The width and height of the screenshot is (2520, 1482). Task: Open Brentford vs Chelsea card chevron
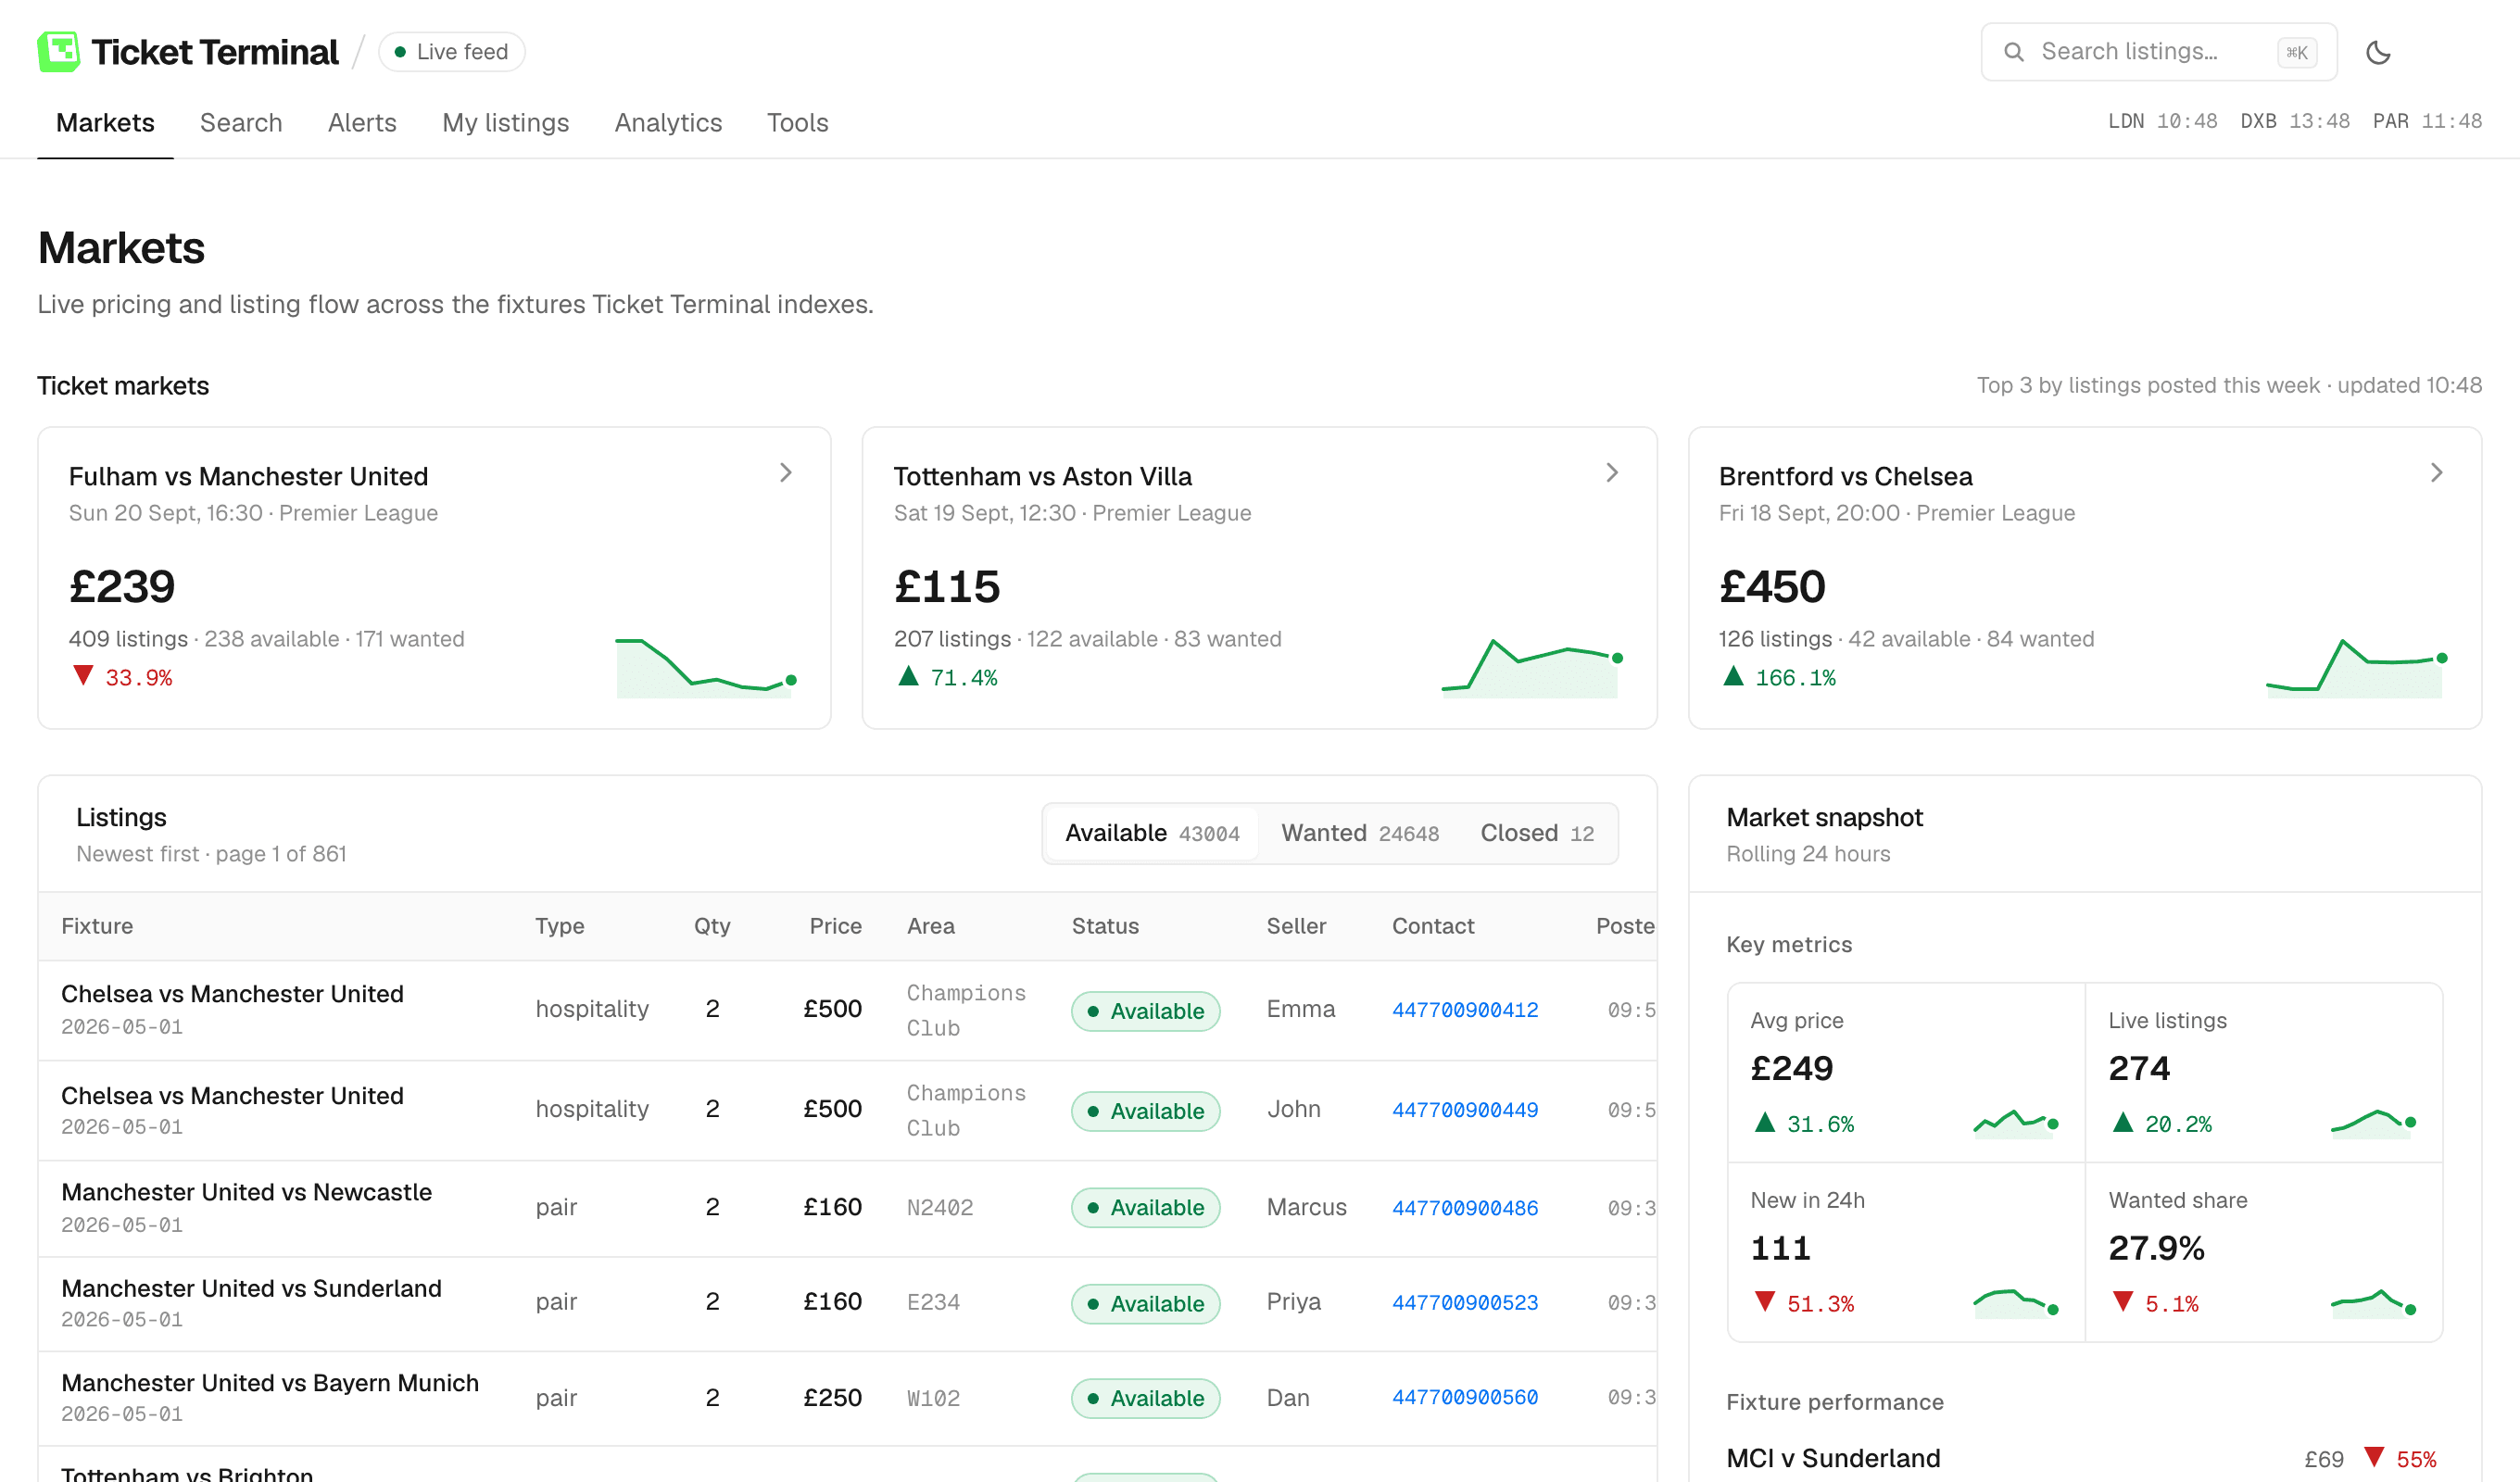2437,473
